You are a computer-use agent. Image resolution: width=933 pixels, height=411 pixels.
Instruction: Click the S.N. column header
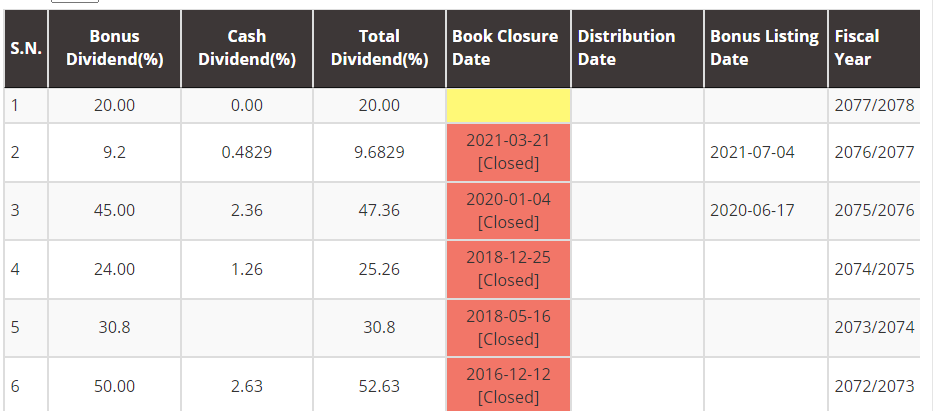(x=25, y=48)
